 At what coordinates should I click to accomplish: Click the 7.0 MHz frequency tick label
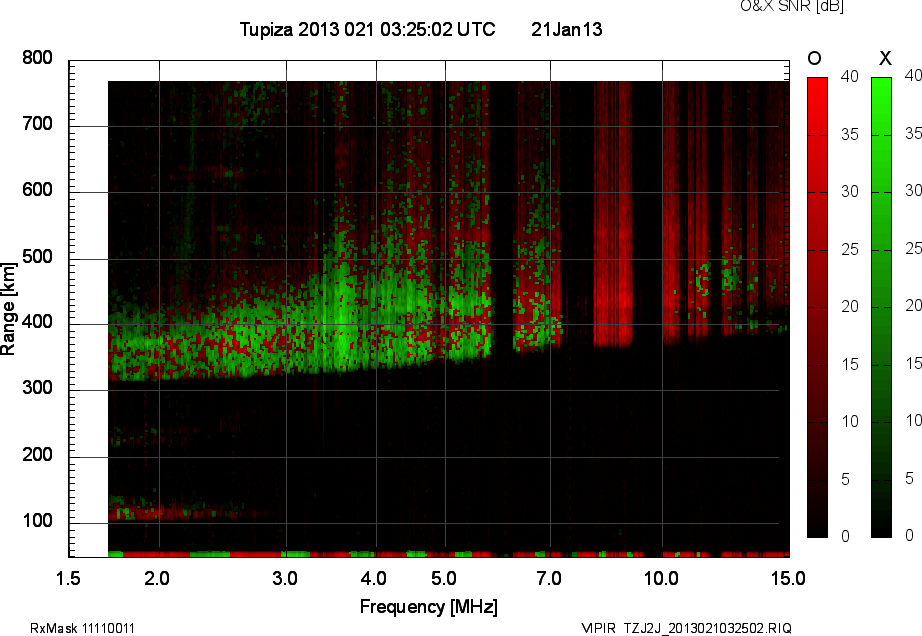point(549,579)
